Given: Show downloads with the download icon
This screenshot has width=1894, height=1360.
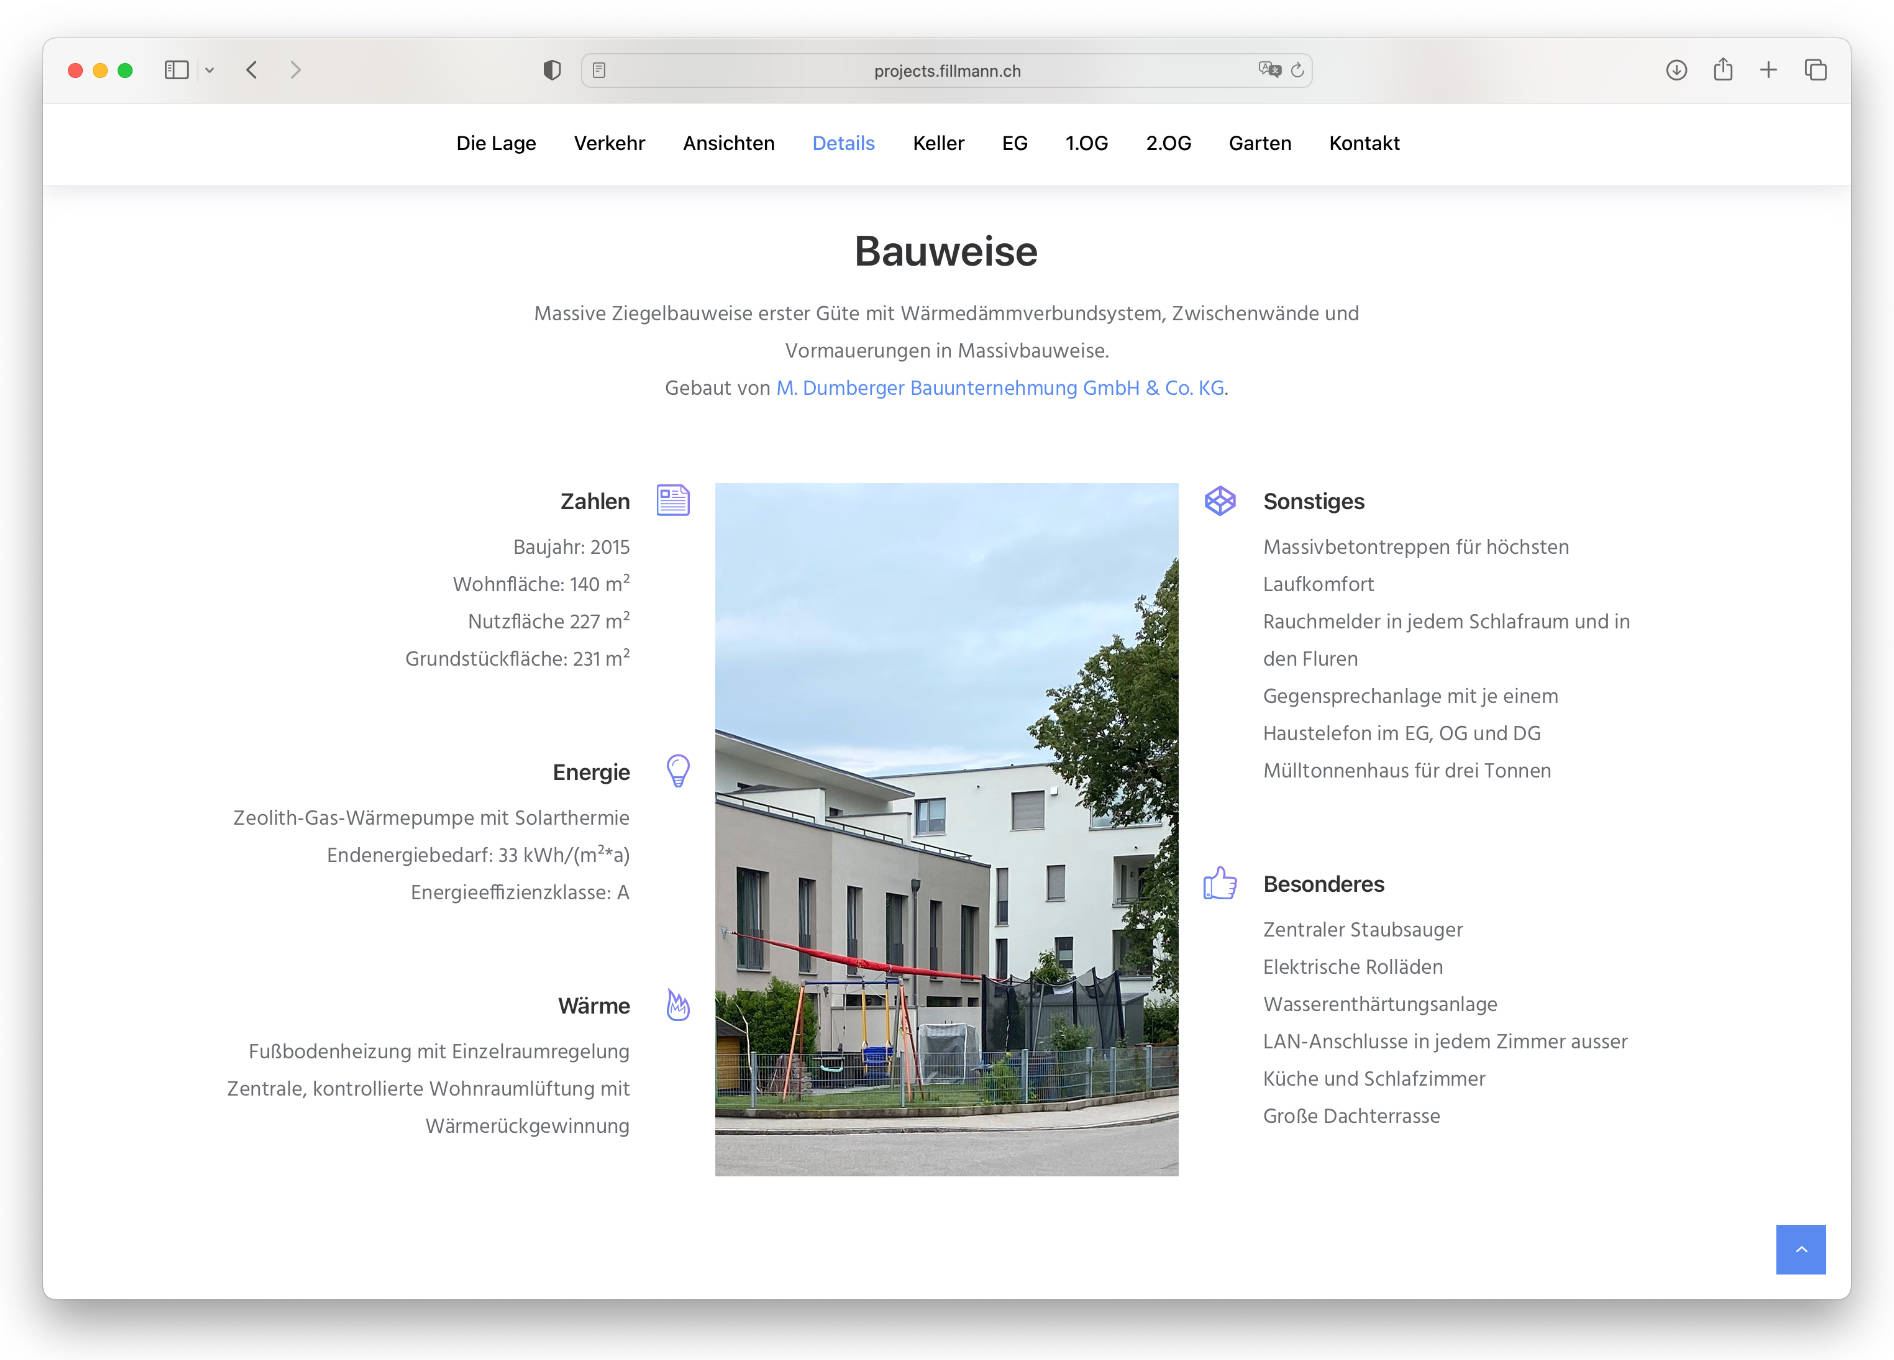Looking at the screenshot, I should click(1676, 70).
